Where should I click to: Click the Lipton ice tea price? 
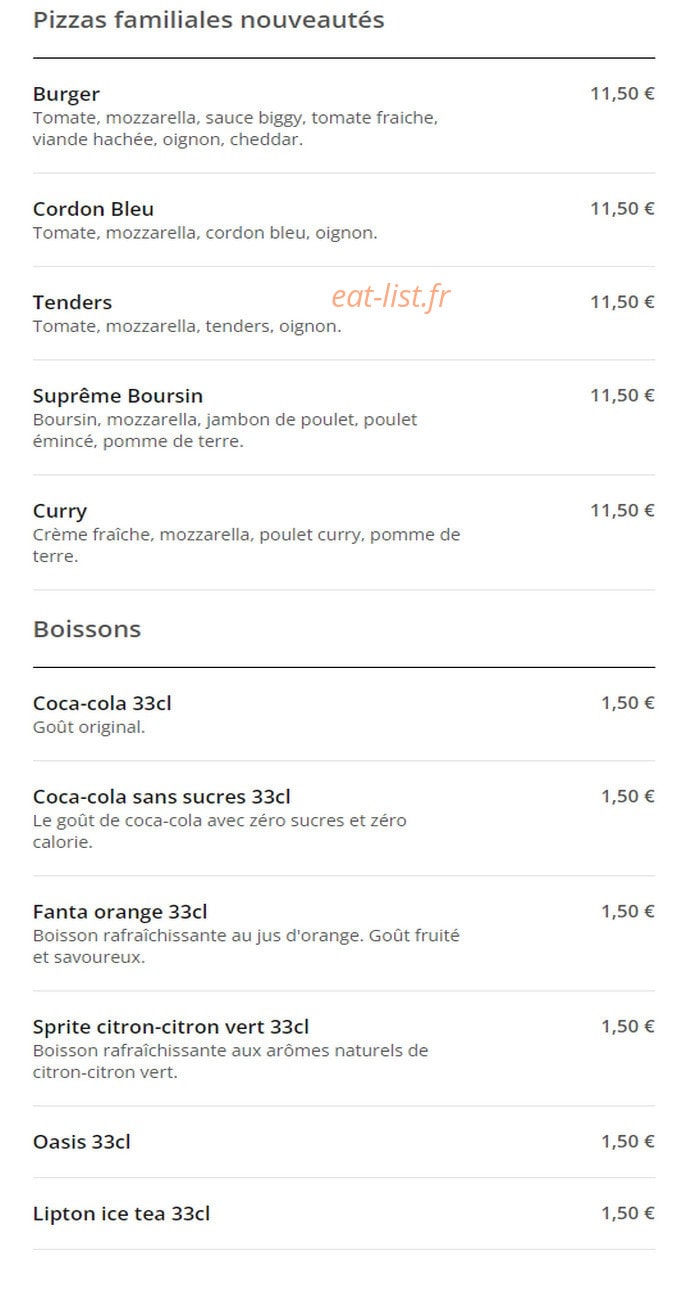point(628,1213)
